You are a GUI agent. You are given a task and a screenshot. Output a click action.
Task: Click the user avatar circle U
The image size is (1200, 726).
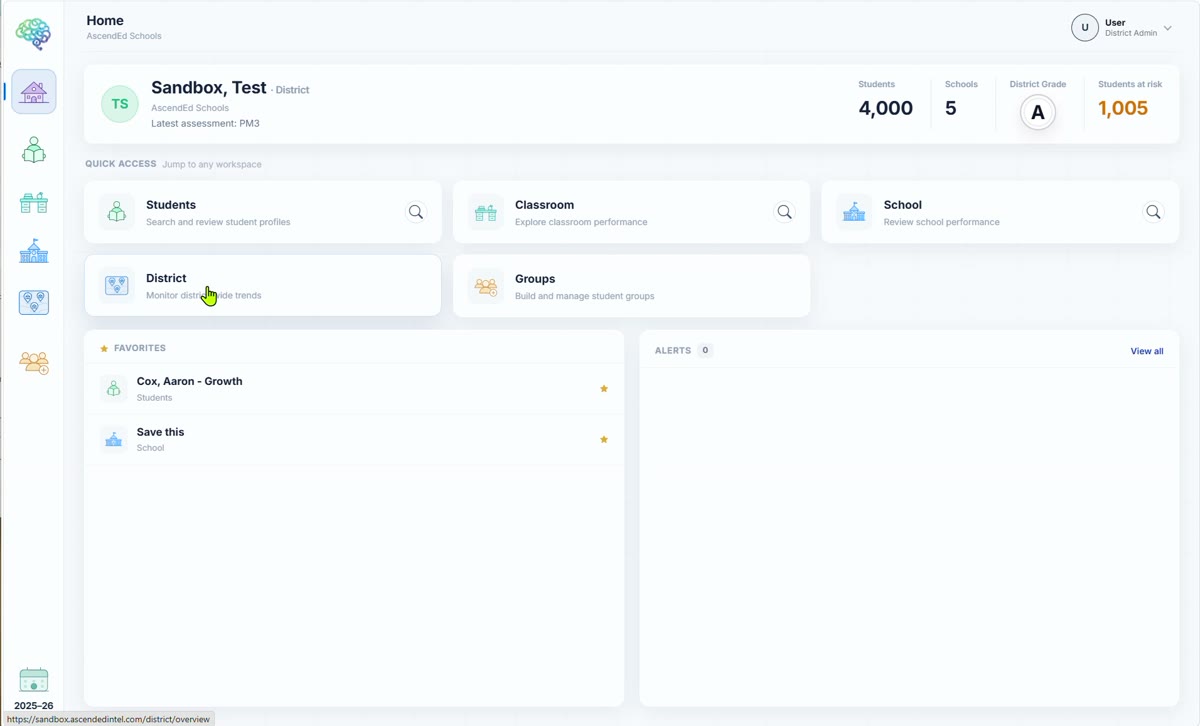coord(1085,28)
